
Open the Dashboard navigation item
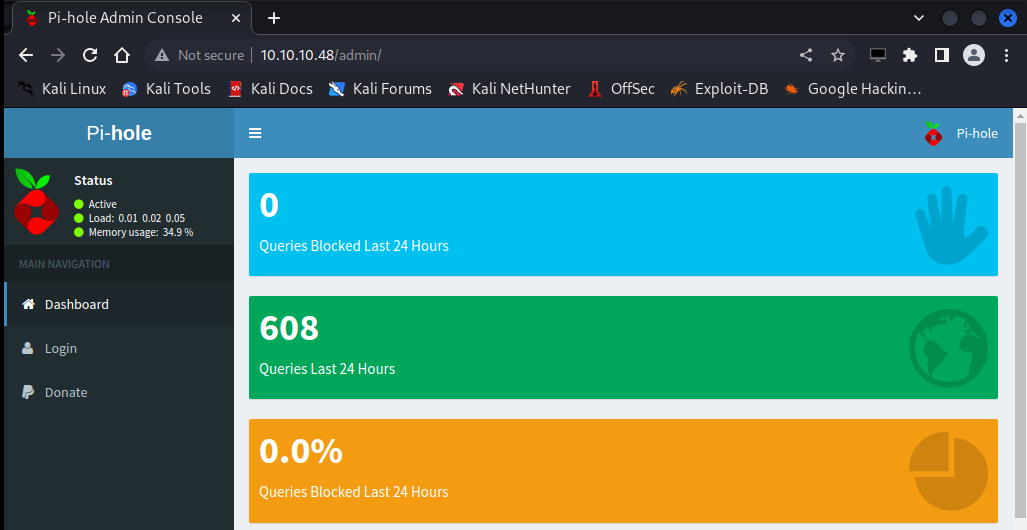[119, 304]
